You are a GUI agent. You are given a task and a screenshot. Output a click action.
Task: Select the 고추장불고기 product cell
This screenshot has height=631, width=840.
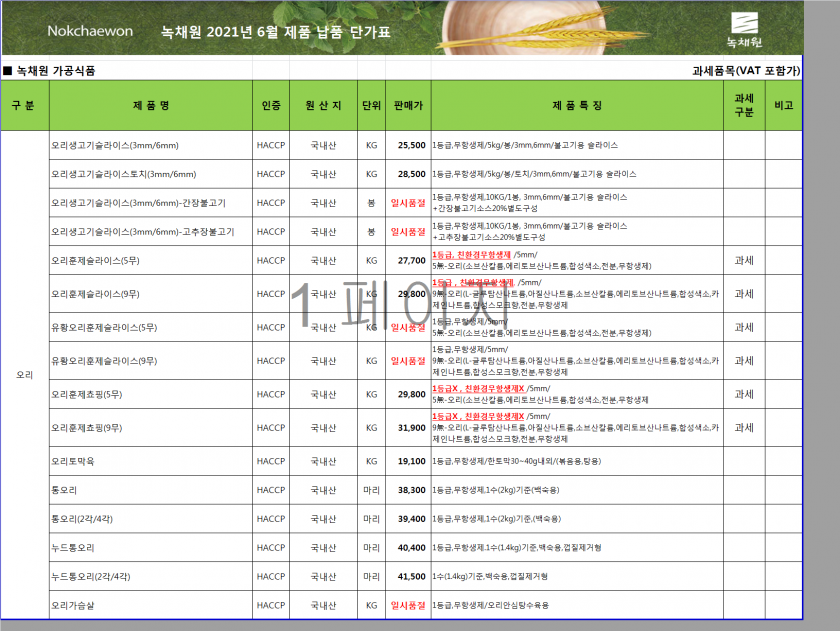click(151, 232)
